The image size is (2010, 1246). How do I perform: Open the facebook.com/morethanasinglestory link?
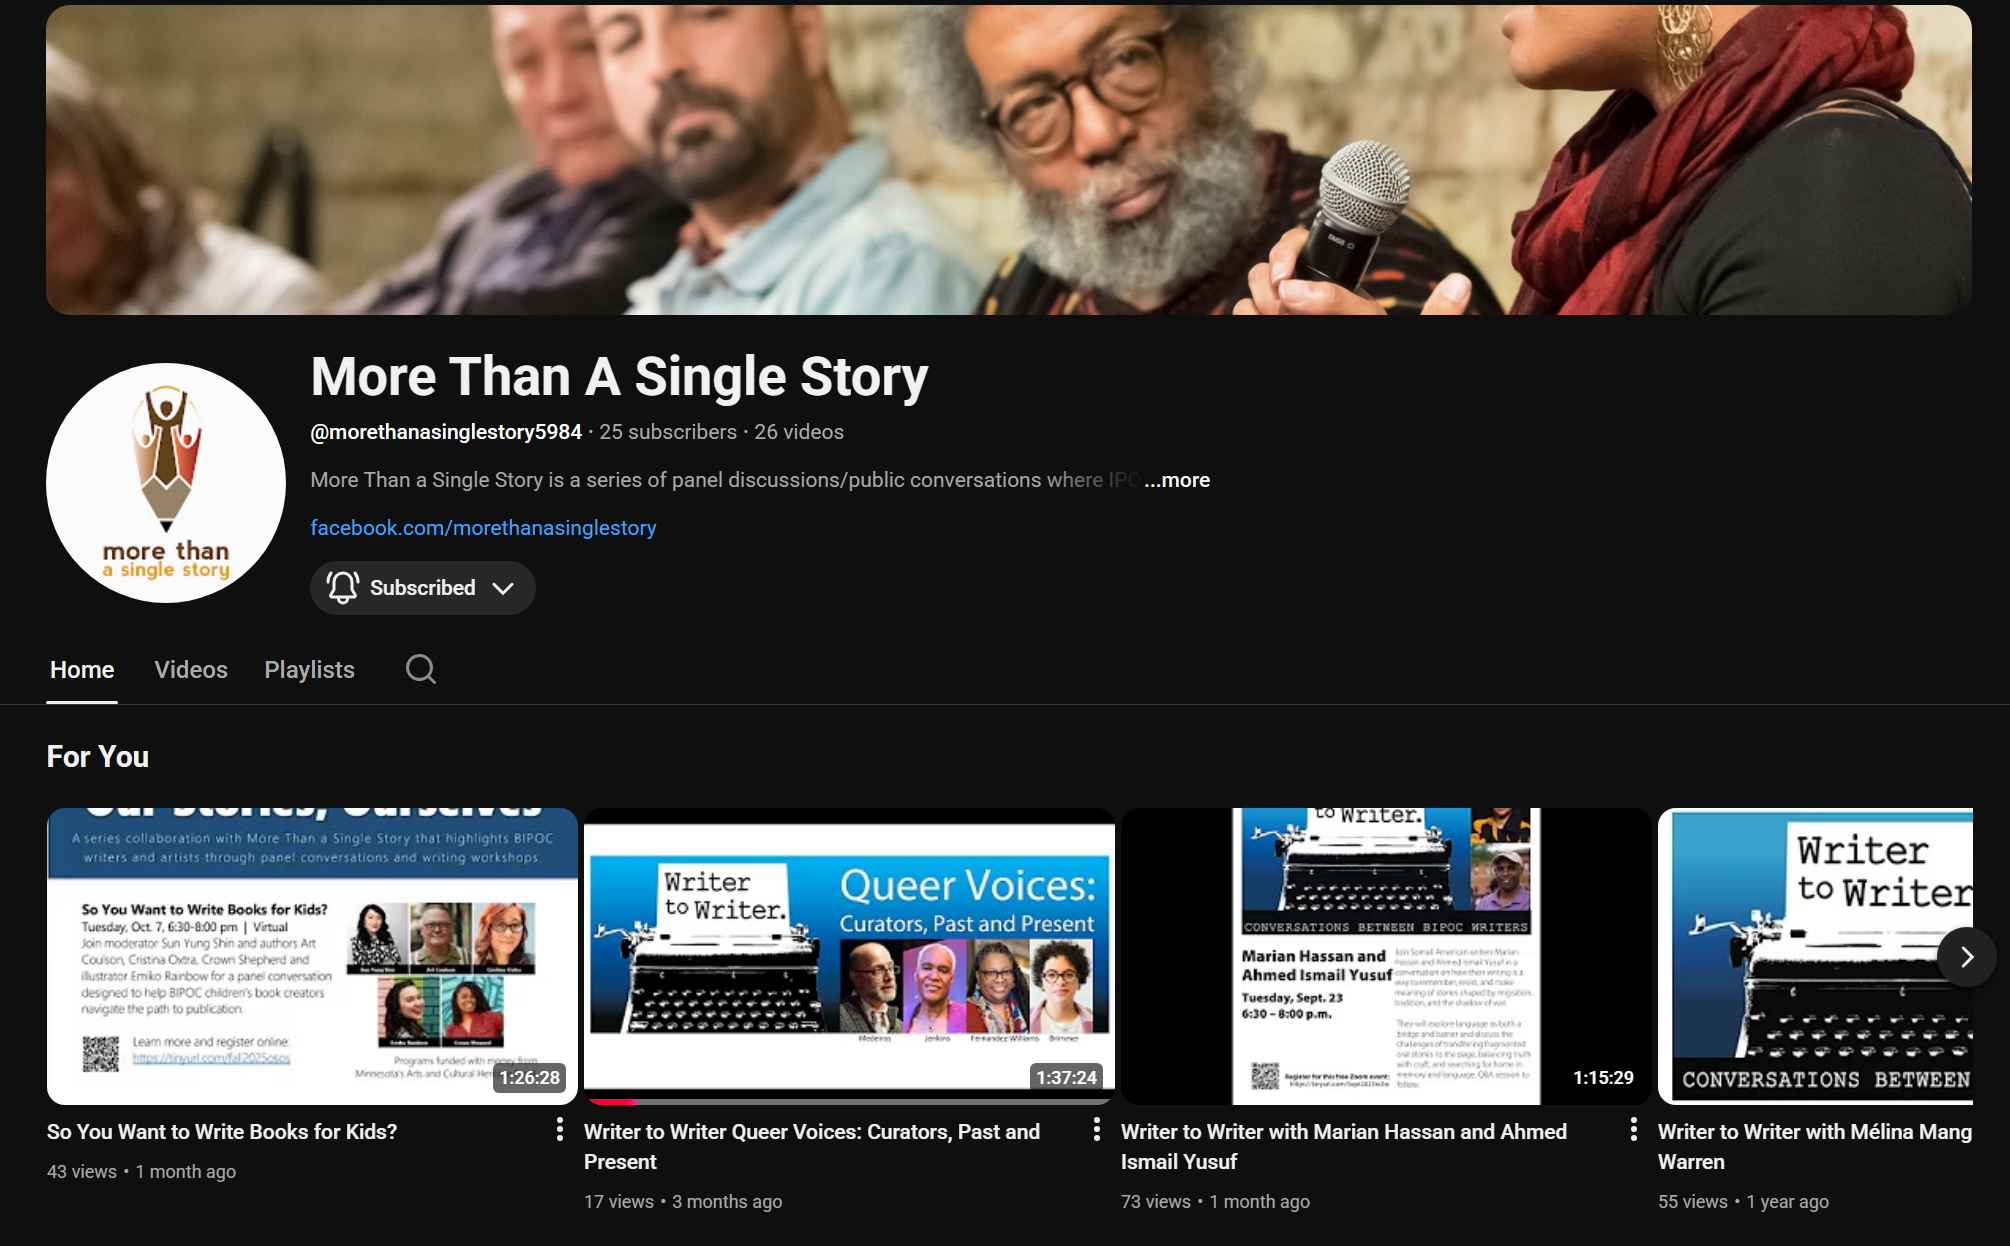(483, 527)
